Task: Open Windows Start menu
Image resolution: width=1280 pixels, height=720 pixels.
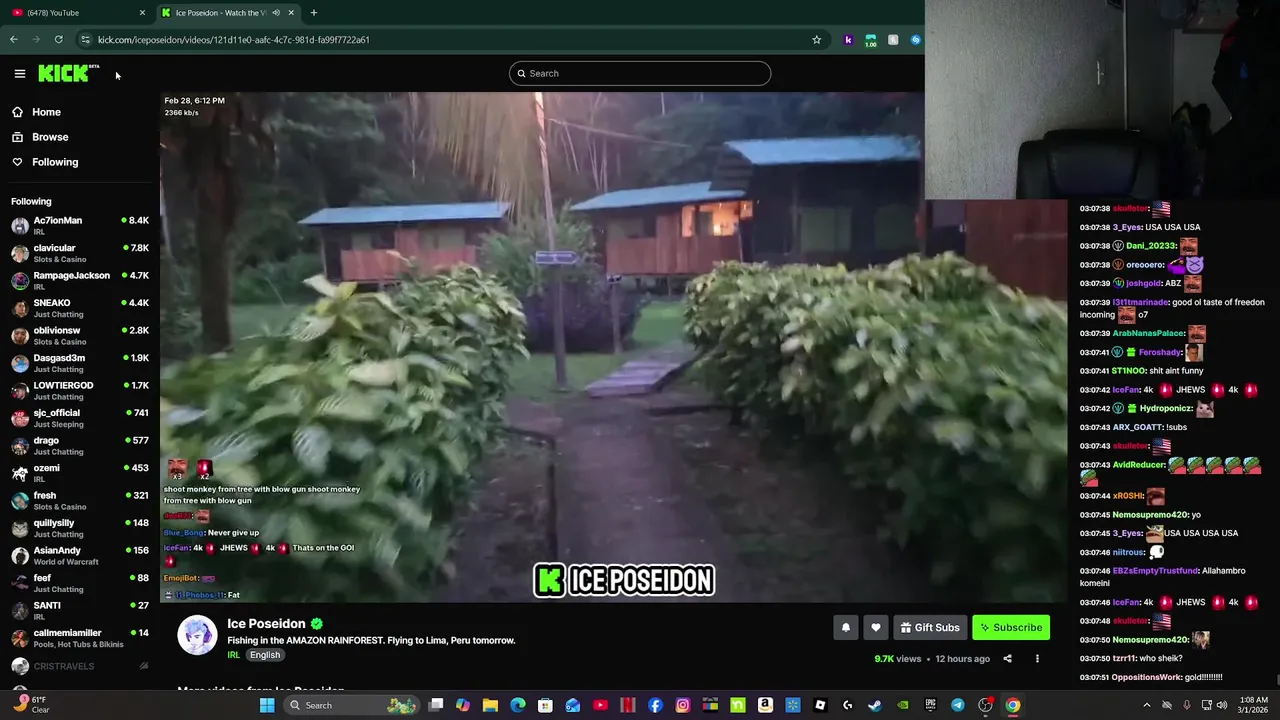Action: coord(267,705)
